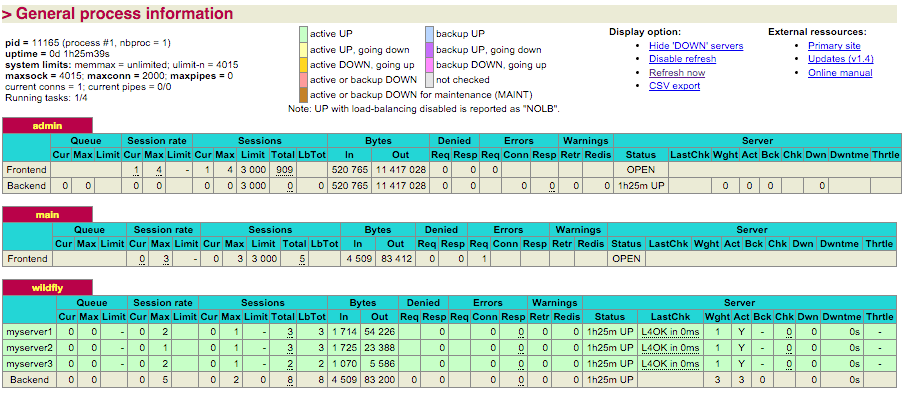Click the Hide 'DOWN' servers link
This screenshot has width=905, height=402.
(x=695, y=46)
